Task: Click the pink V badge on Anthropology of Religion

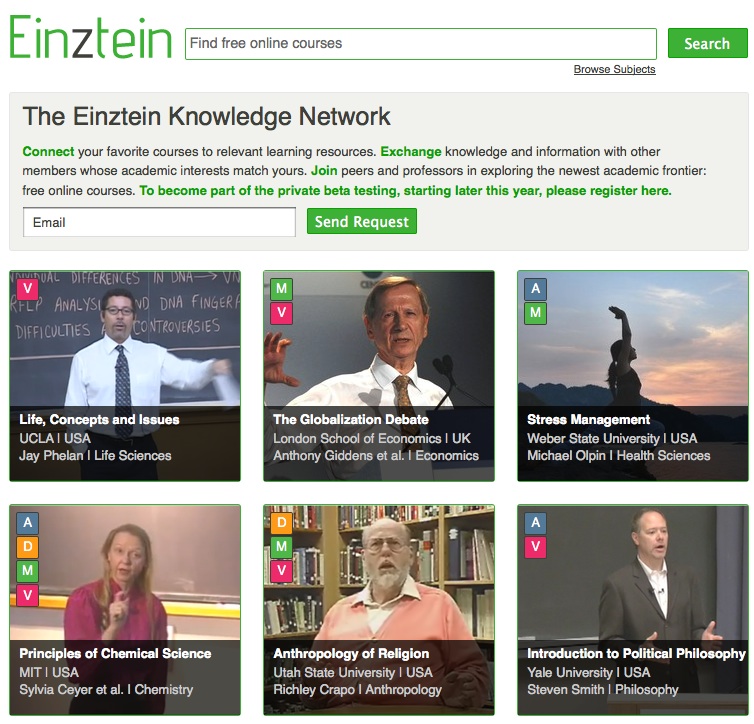Action: click(281, 571)
